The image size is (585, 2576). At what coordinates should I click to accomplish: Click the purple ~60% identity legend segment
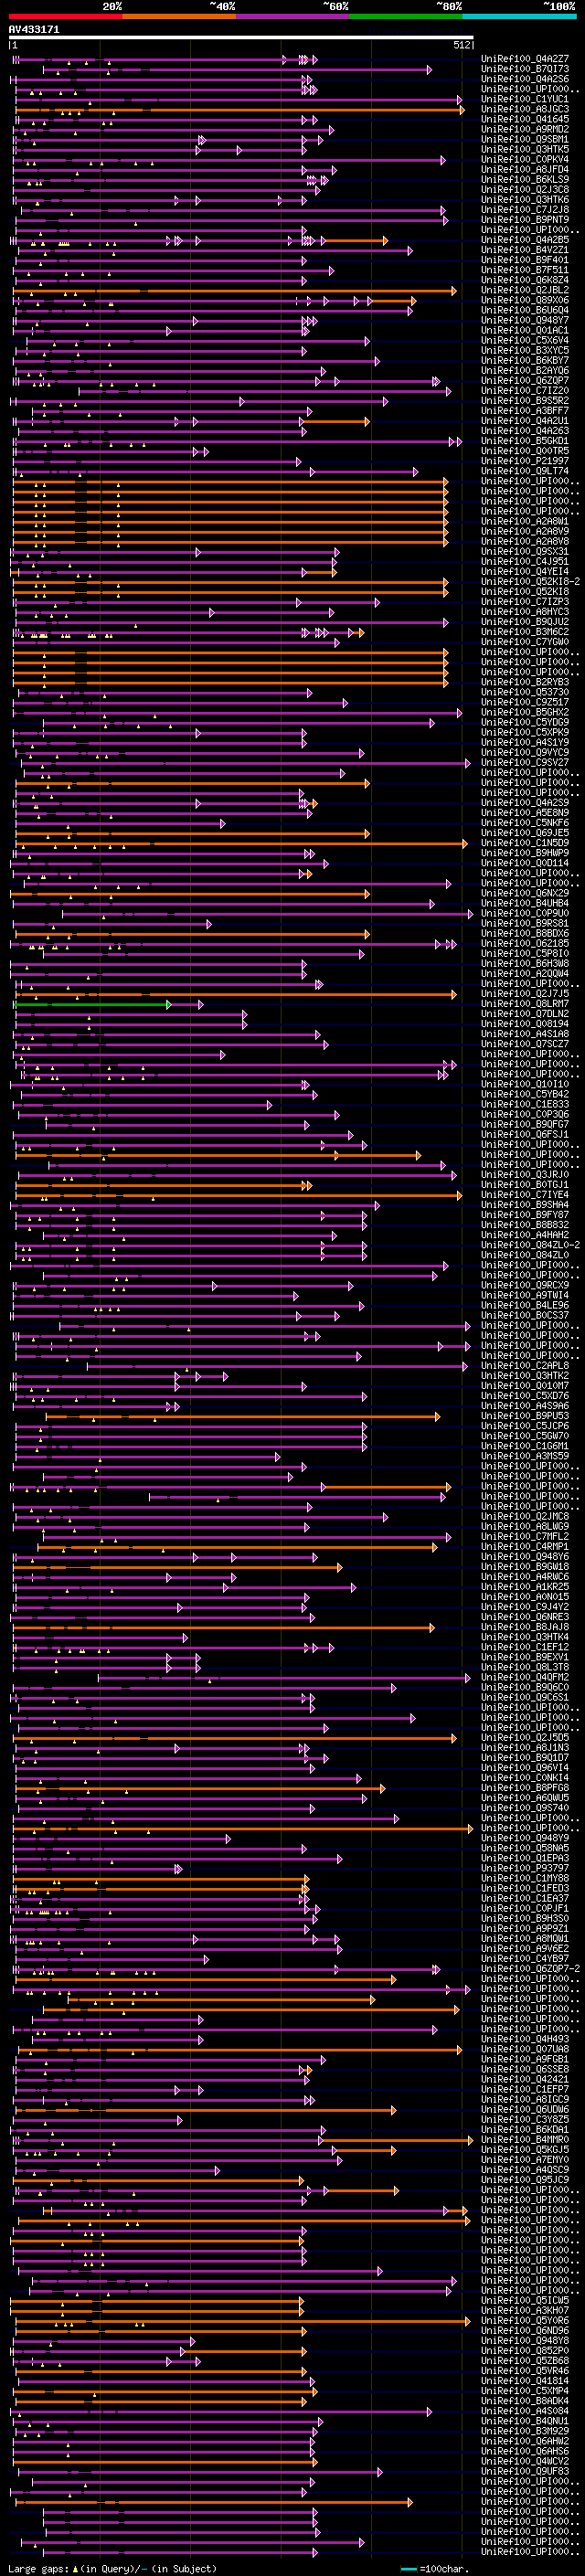pyautogui.click(x=293, y=16)
